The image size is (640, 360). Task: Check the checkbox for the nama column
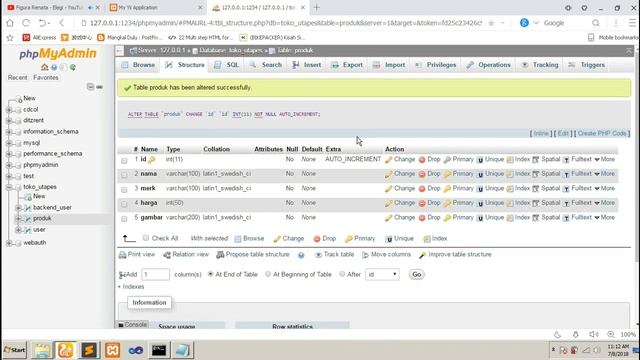point(124,175)
